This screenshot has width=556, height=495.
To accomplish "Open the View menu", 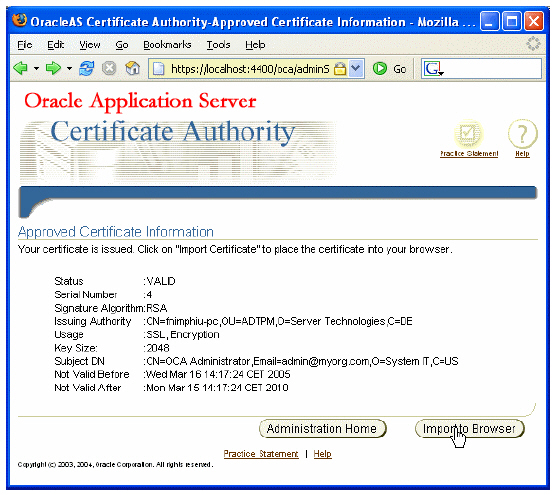I will [90, 45].
